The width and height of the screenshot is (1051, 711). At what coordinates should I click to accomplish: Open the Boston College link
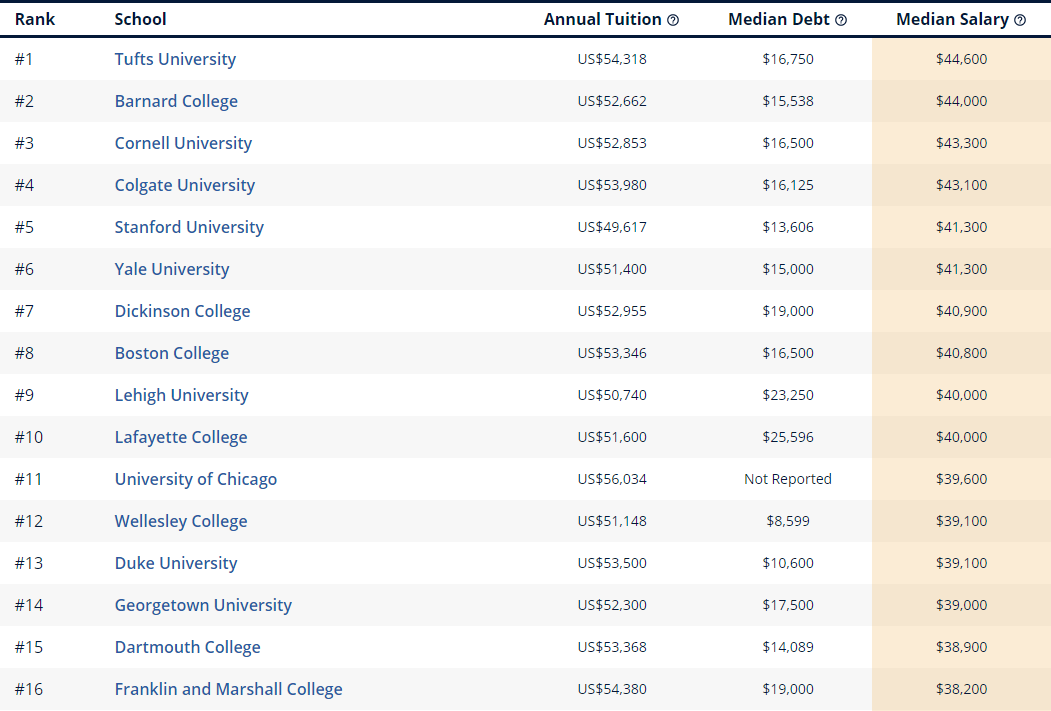(x=171, y=353)
